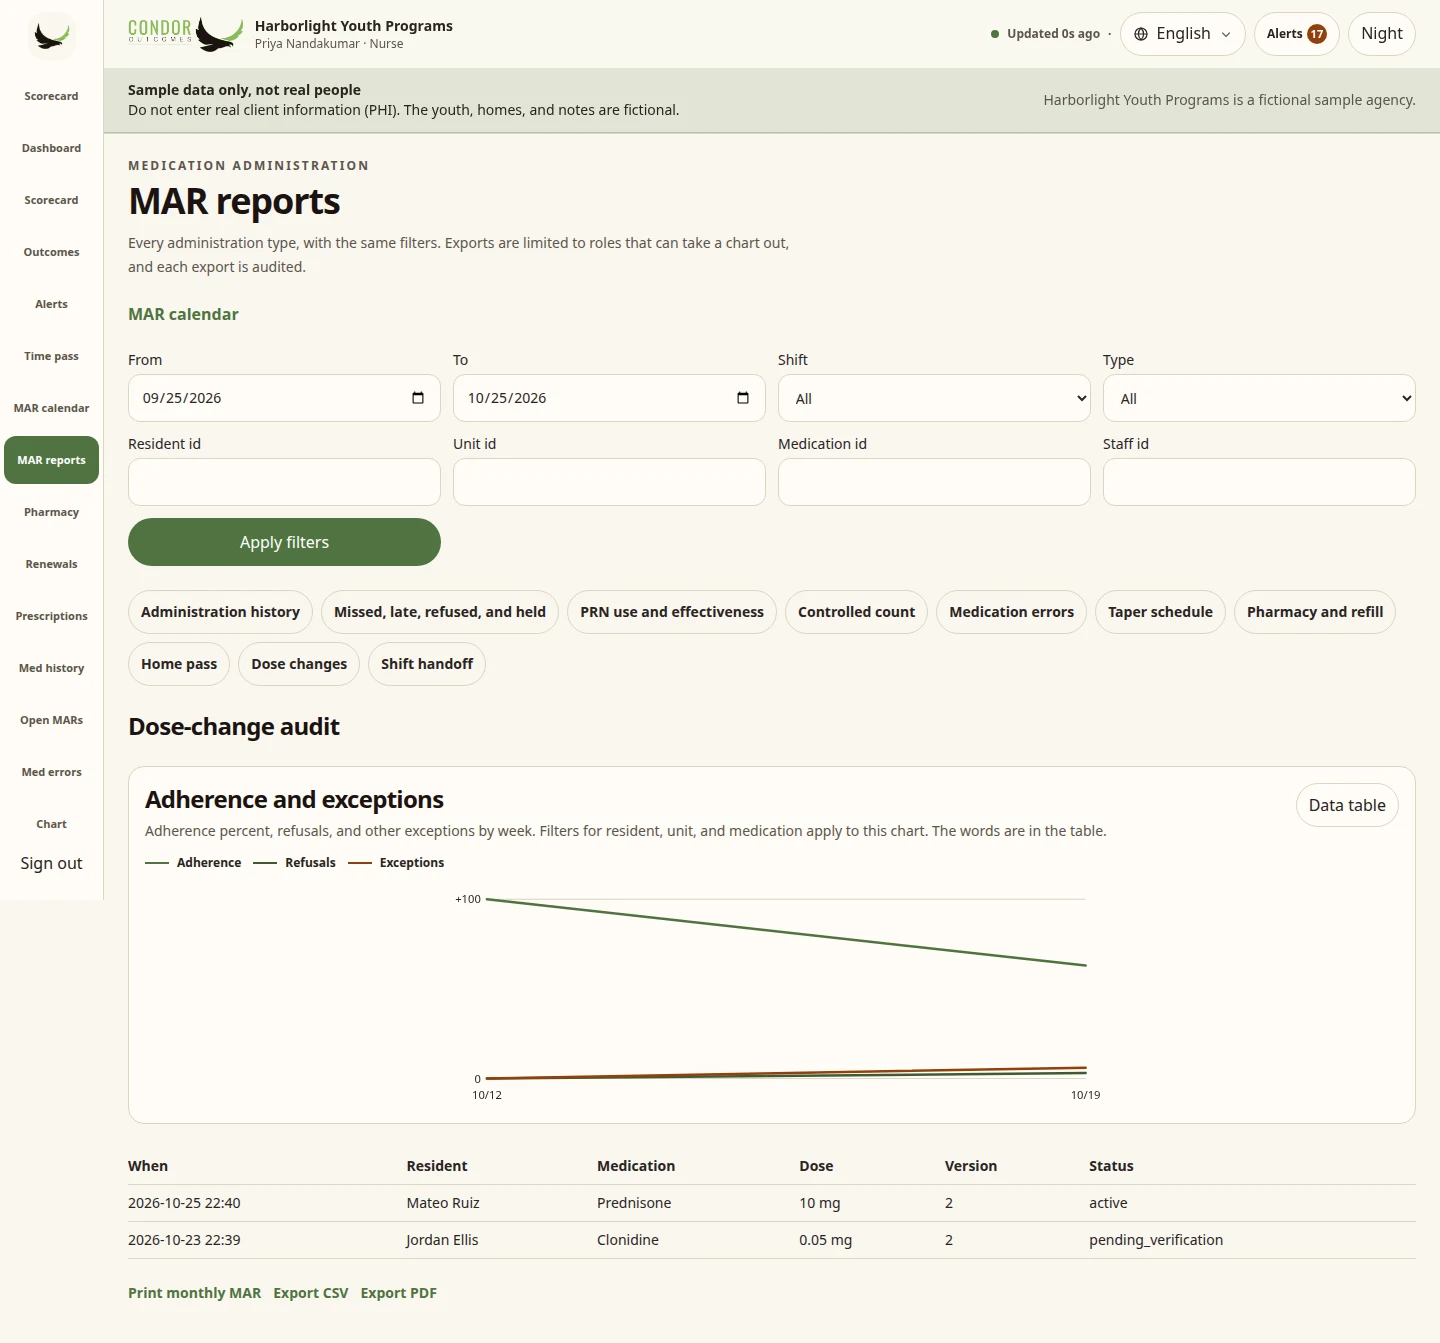The width and height of the screenshot is (1440, 1343).
Task: Apply filters to the report
Action: click(x=284, y=542)
